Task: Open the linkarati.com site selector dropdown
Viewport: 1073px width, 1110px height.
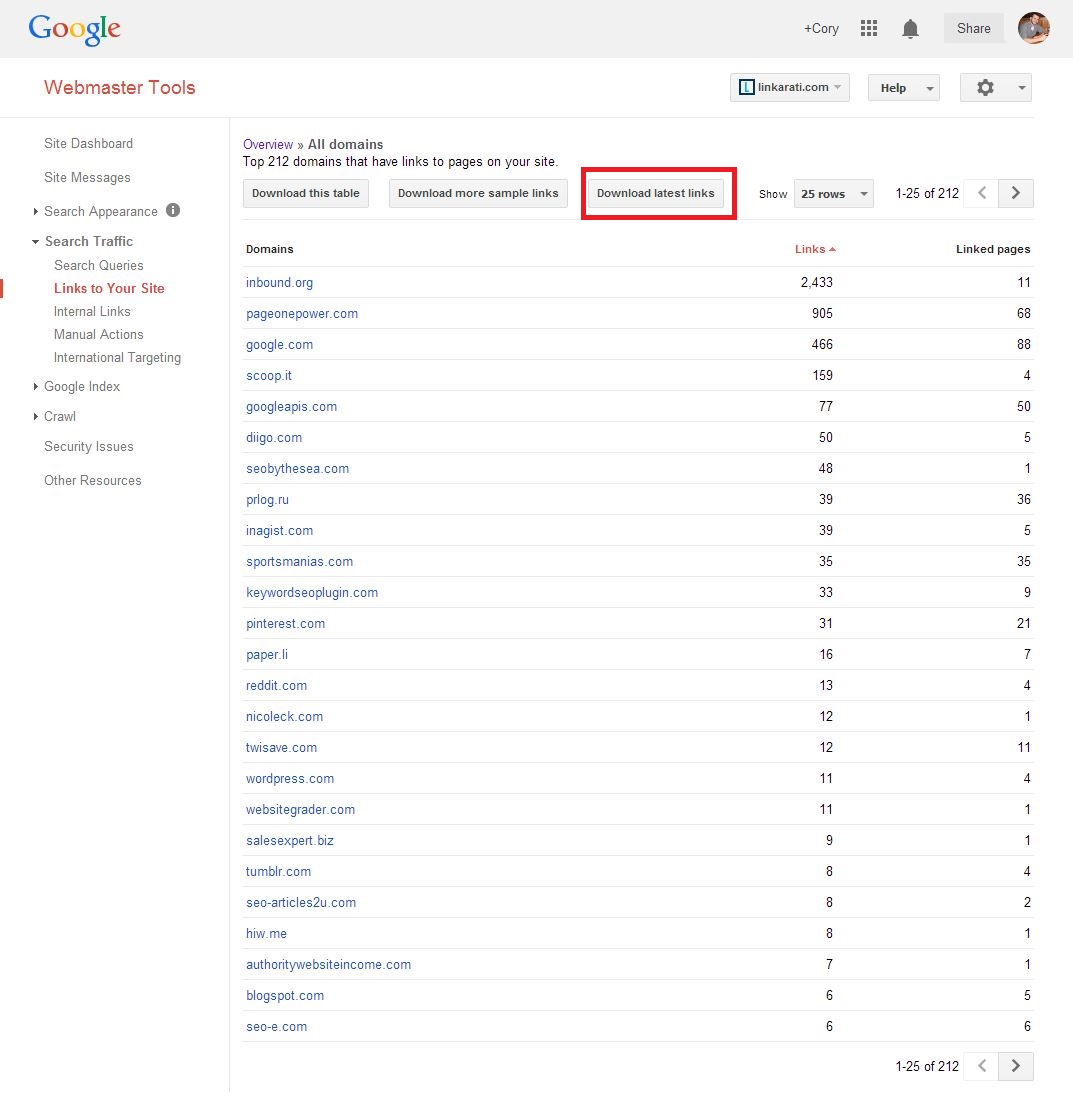Action: coord(790,88)
